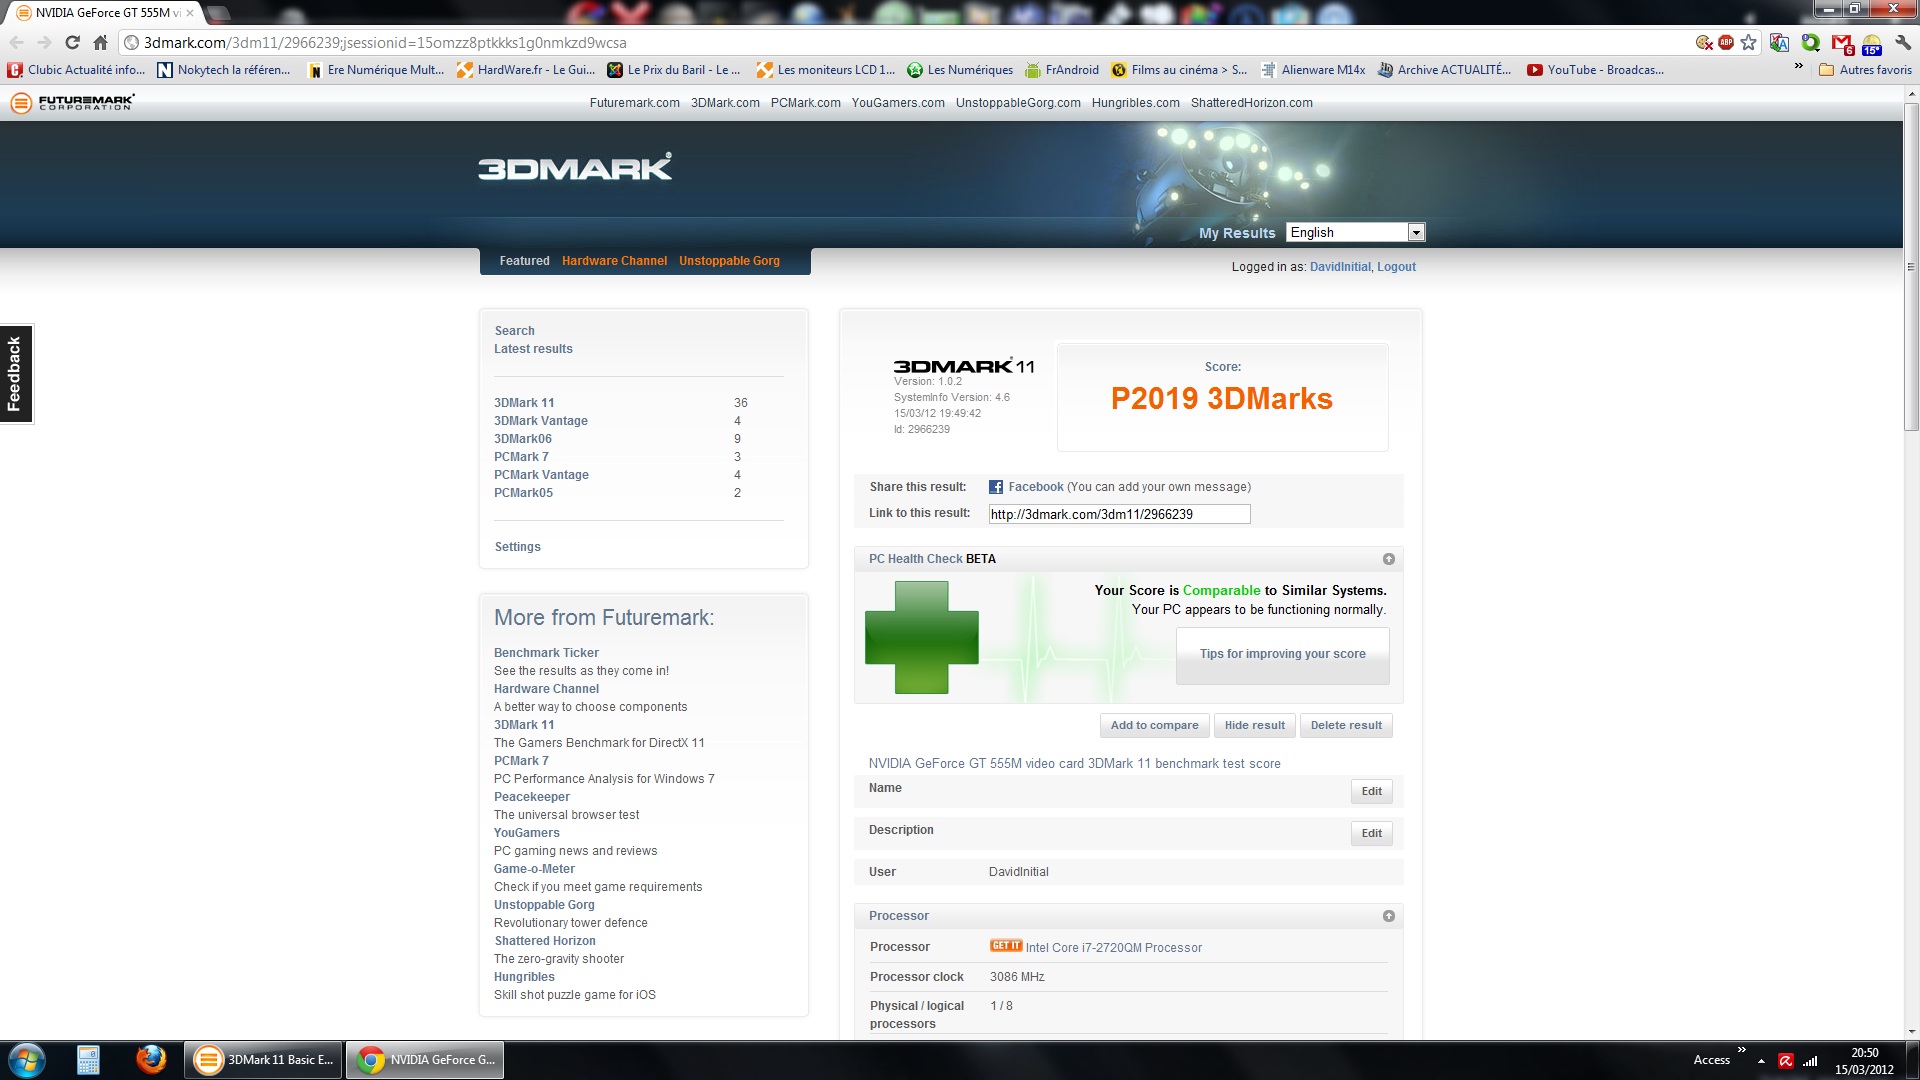
Task: Switch to the Hardware Channel tab
Action: pos(614,261)
